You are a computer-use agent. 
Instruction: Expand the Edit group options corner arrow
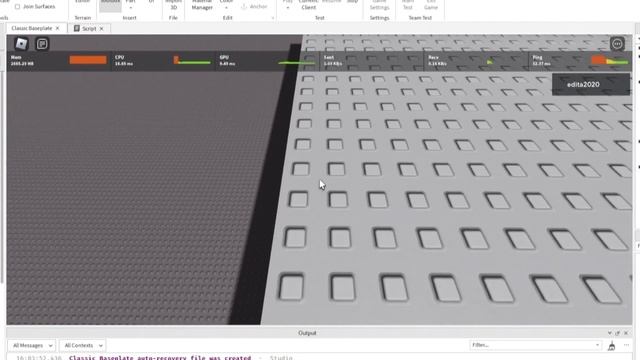(273, 18)
